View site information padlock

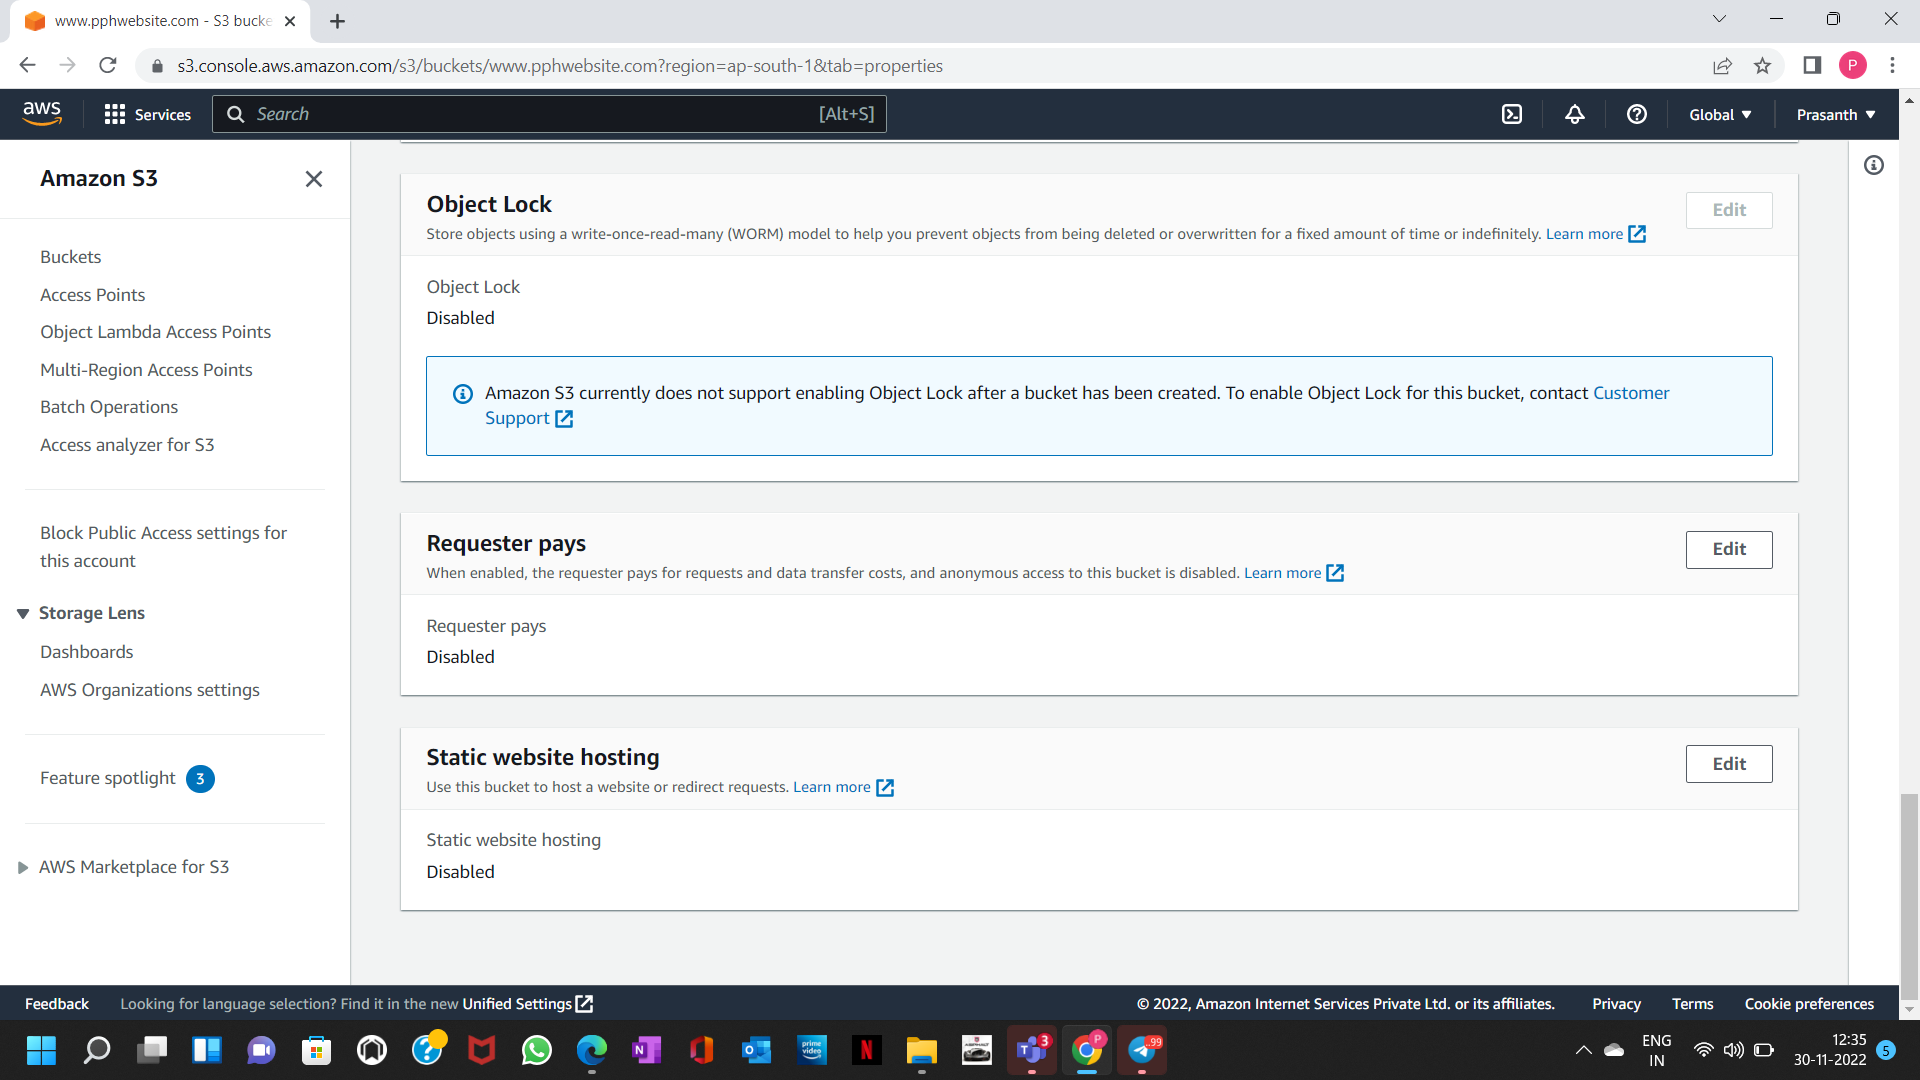[x=157, y=66]
